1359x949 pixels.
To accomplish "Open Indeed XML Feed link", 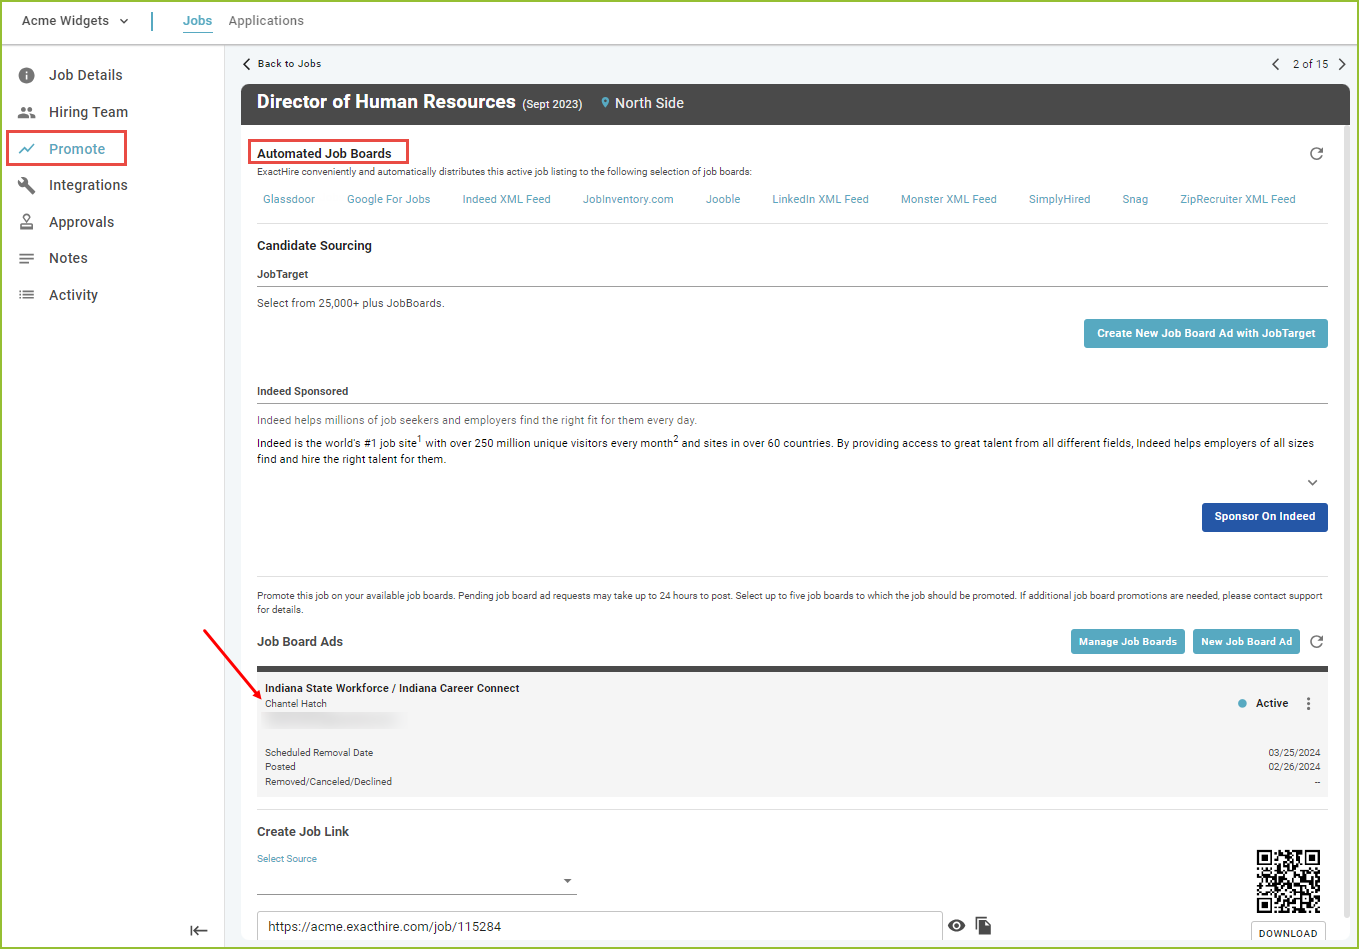I will click(506, 199).
